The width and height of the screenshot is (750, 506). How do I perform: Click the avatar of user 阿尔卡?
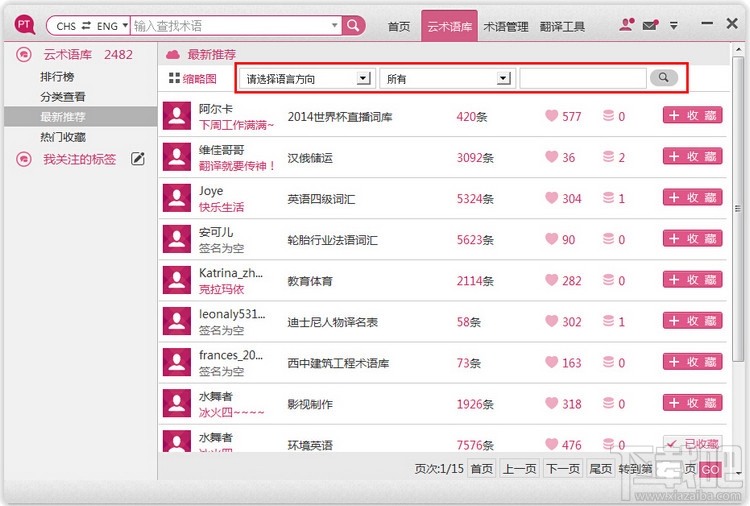(177, 116)
